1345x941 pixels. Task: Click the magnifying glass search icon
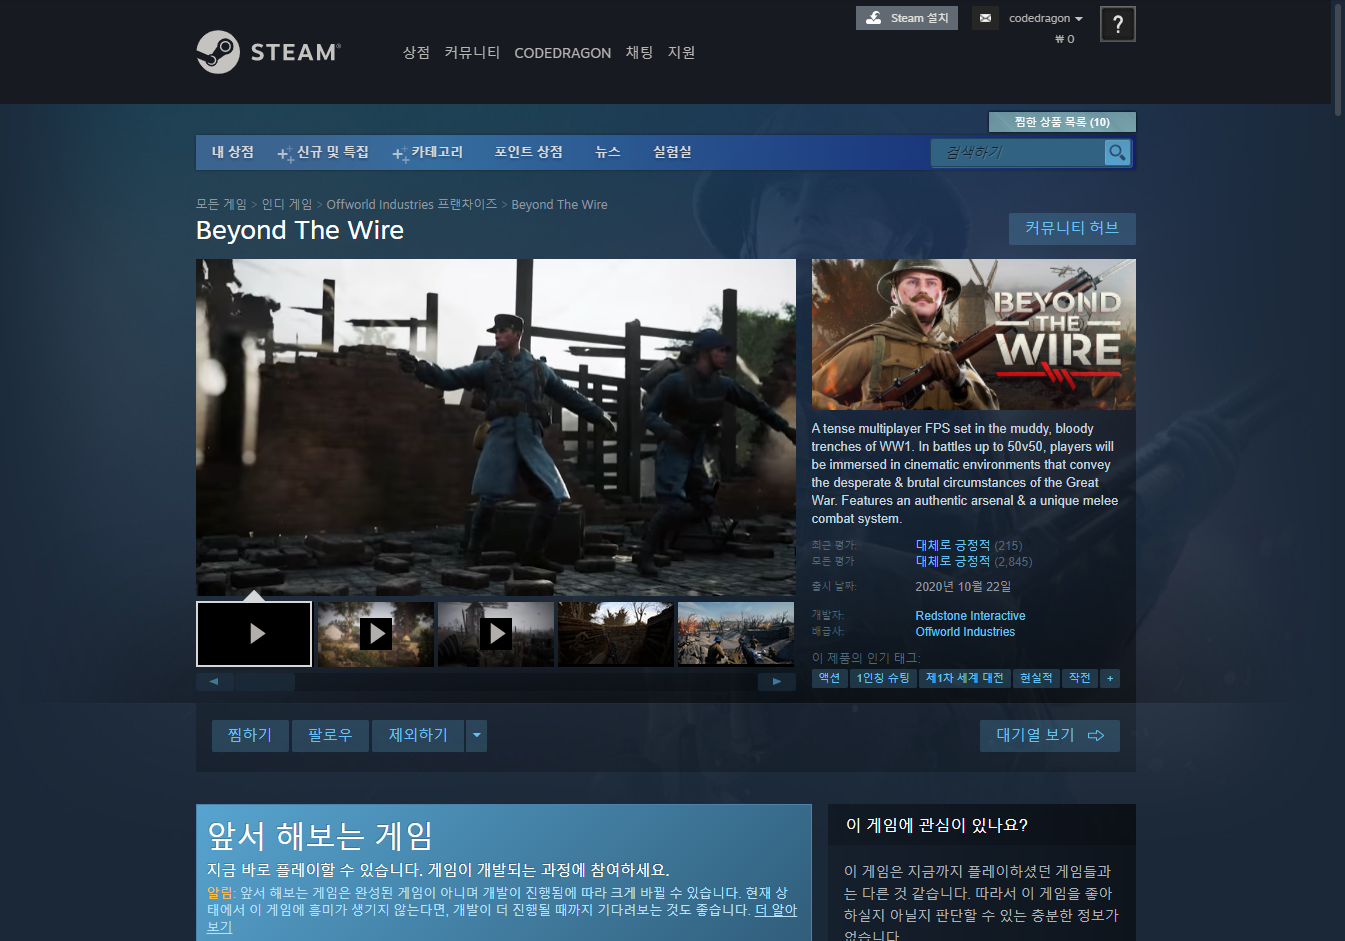coord(1117,152)
